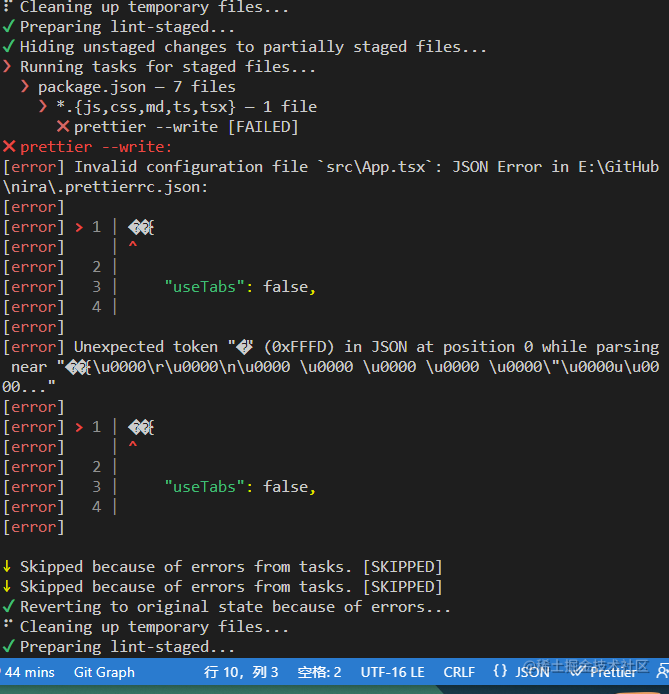Image resolution: width=669 pixels, height=694 pixels.
Task: Open the src\App.tsx path in the error message
Action: pyautogui.click(x=375, y=167)
